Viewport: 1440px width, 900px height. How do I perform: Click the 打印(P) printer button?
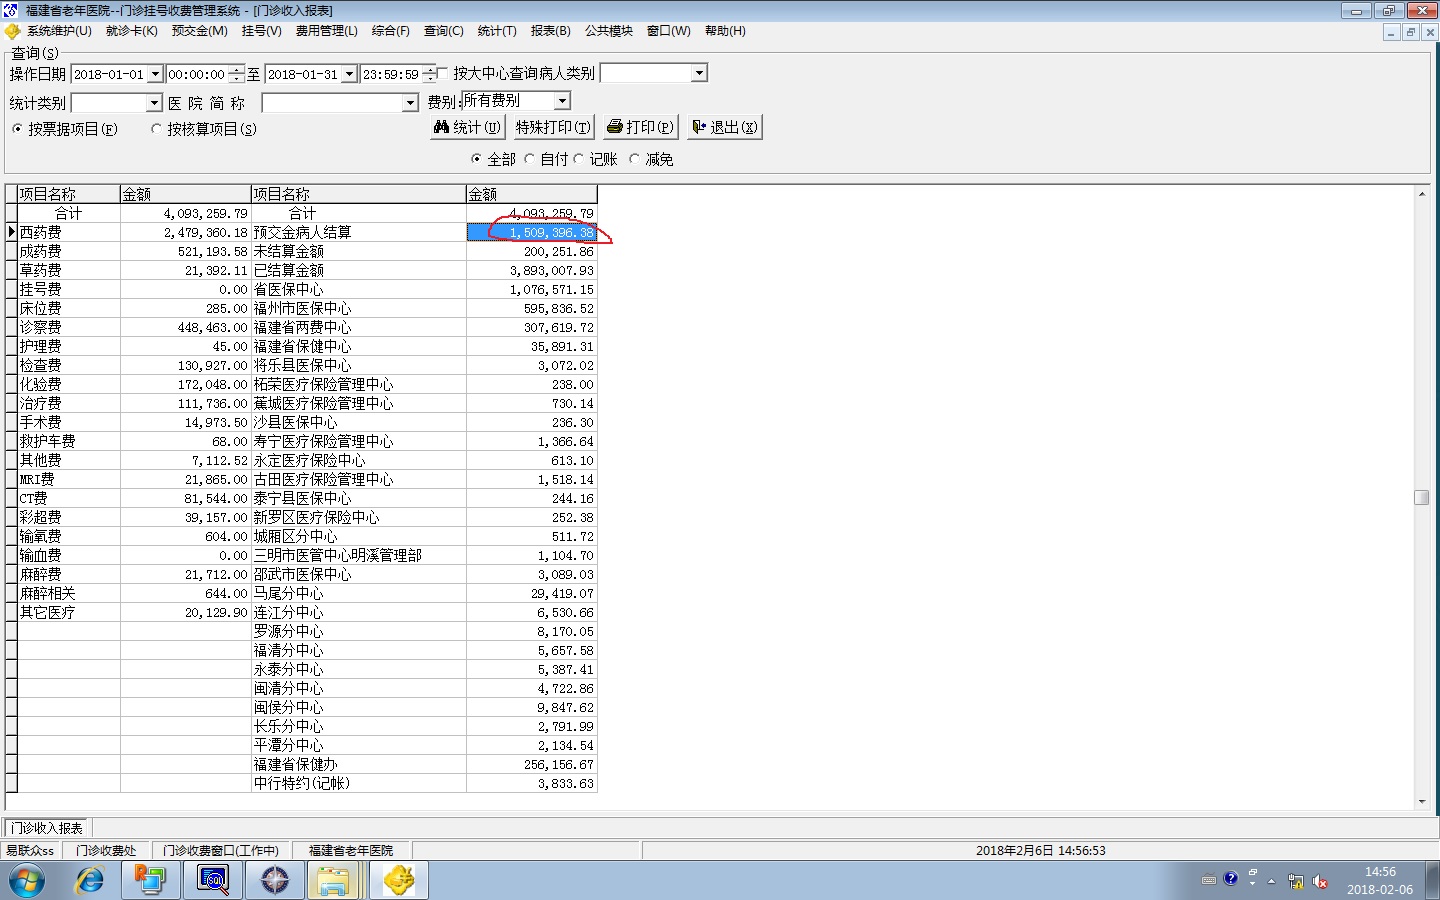click(x=640, y=127)
